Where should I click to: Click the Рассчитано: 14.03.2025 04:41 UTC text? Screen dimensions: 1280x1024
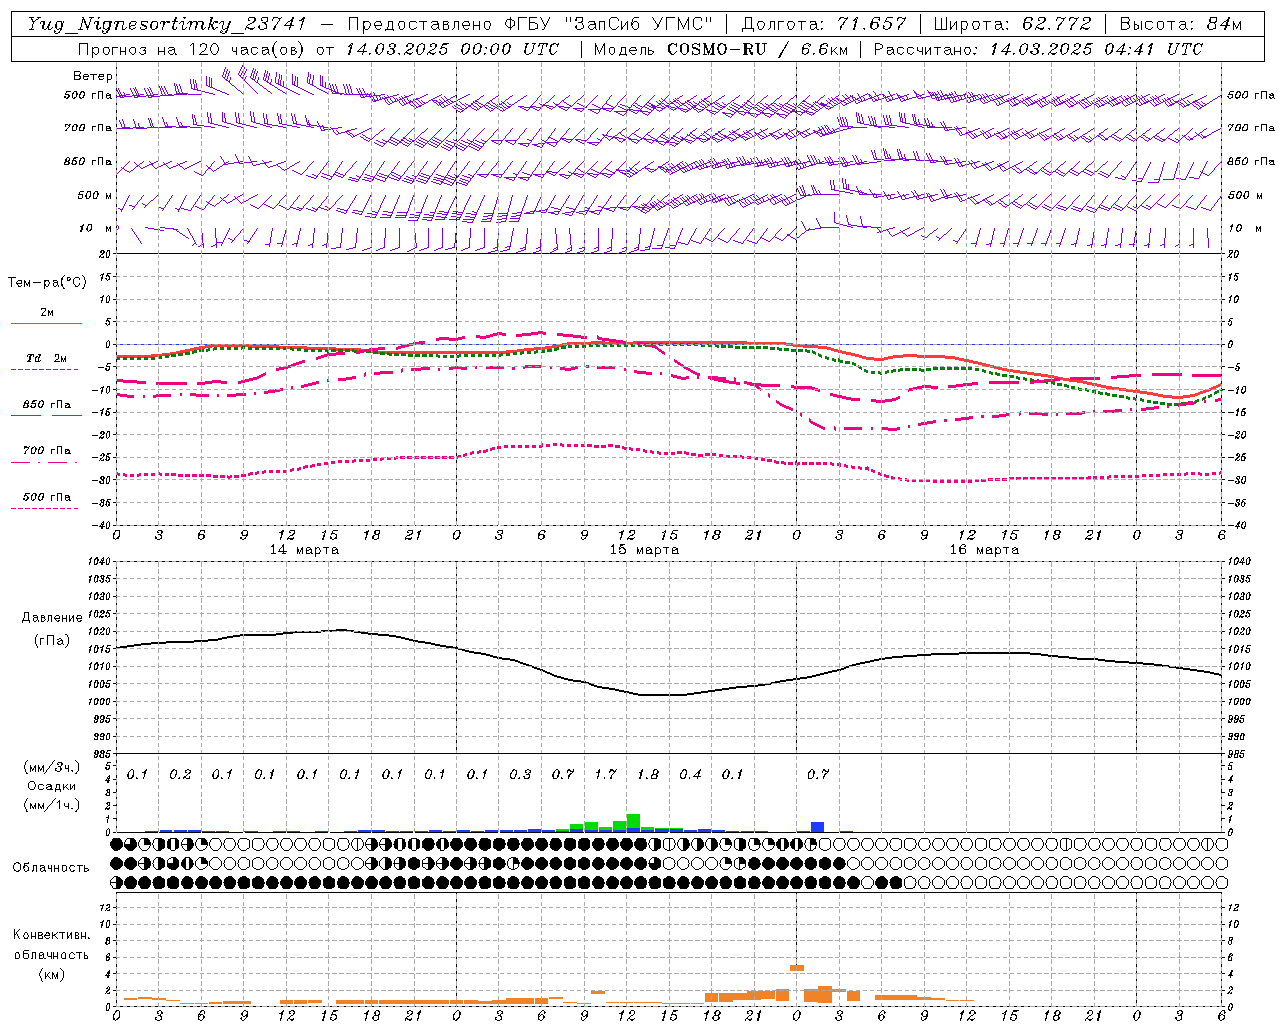coord(1037,49)
